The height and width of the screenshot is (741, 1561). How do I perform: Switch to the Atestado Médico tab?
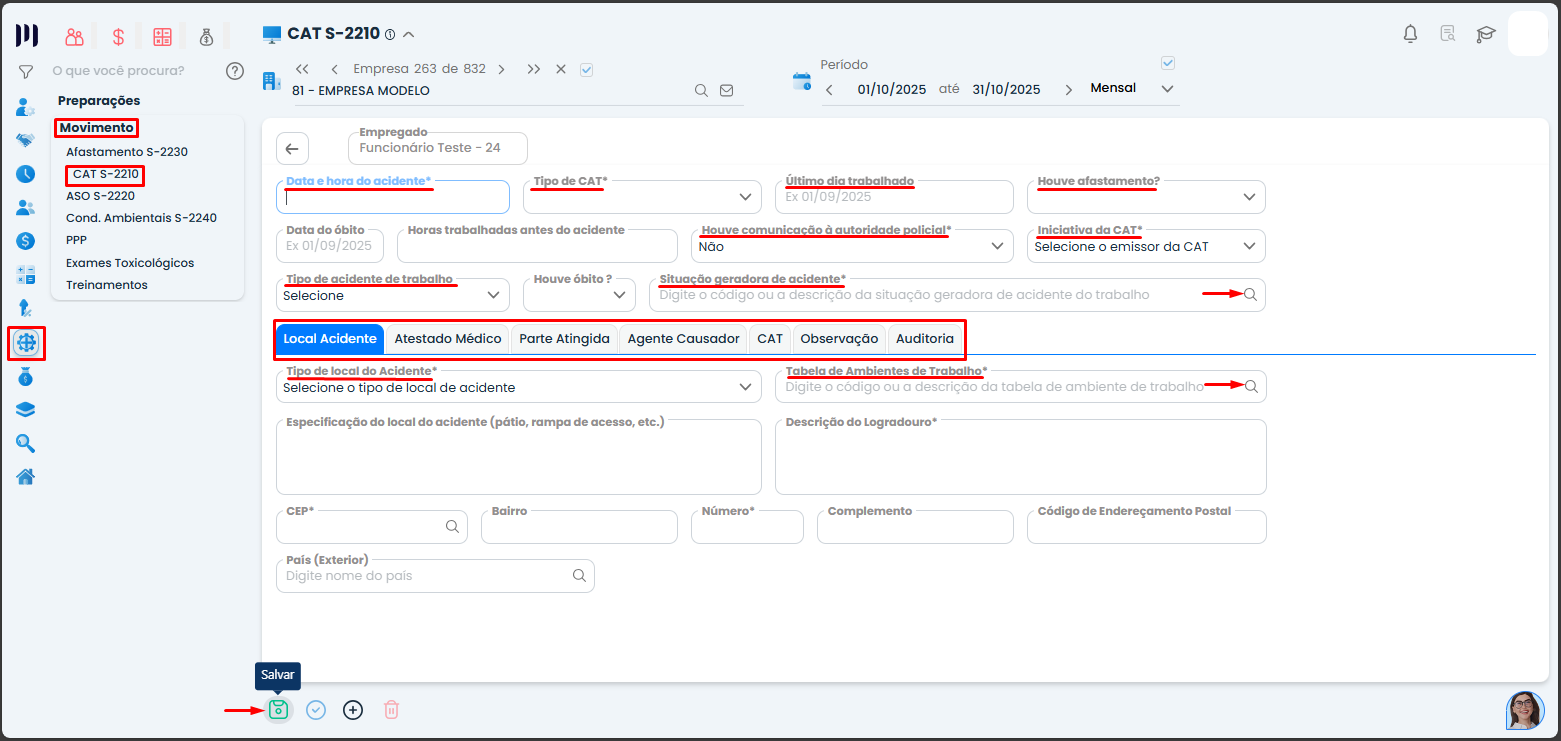click(448, 339)
